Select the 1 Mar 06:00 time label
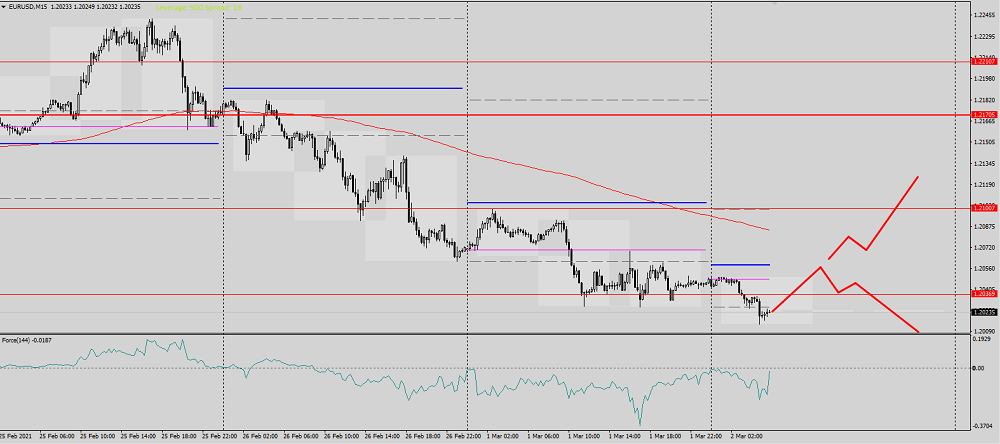This screenshot has width=1000, height=444. 544,437
